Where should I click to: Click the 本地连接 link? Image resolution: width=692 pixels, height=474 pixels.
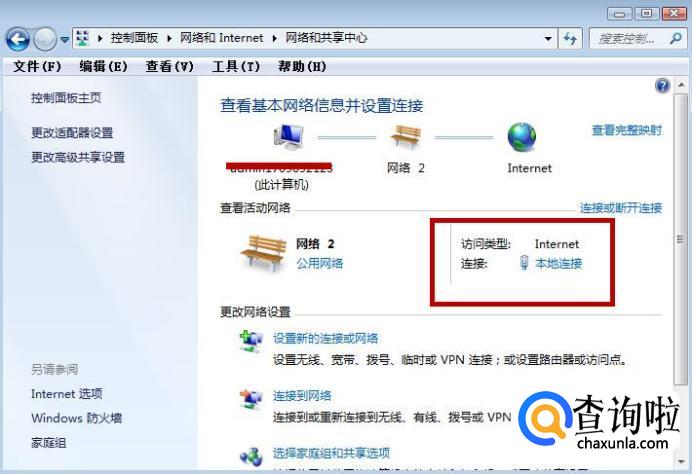click(x=558, y=263)
